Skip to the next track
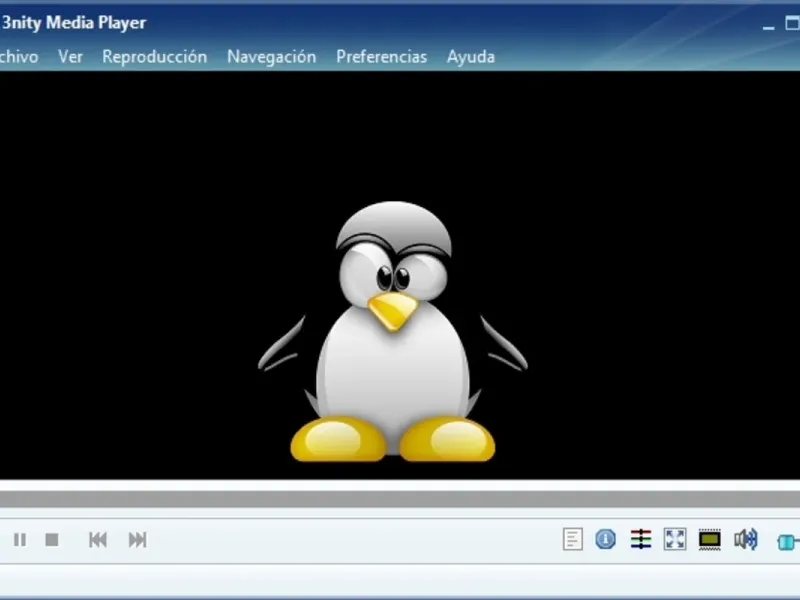Image resolution: width=800 pixels, height=600 pixels. [138, 539]
